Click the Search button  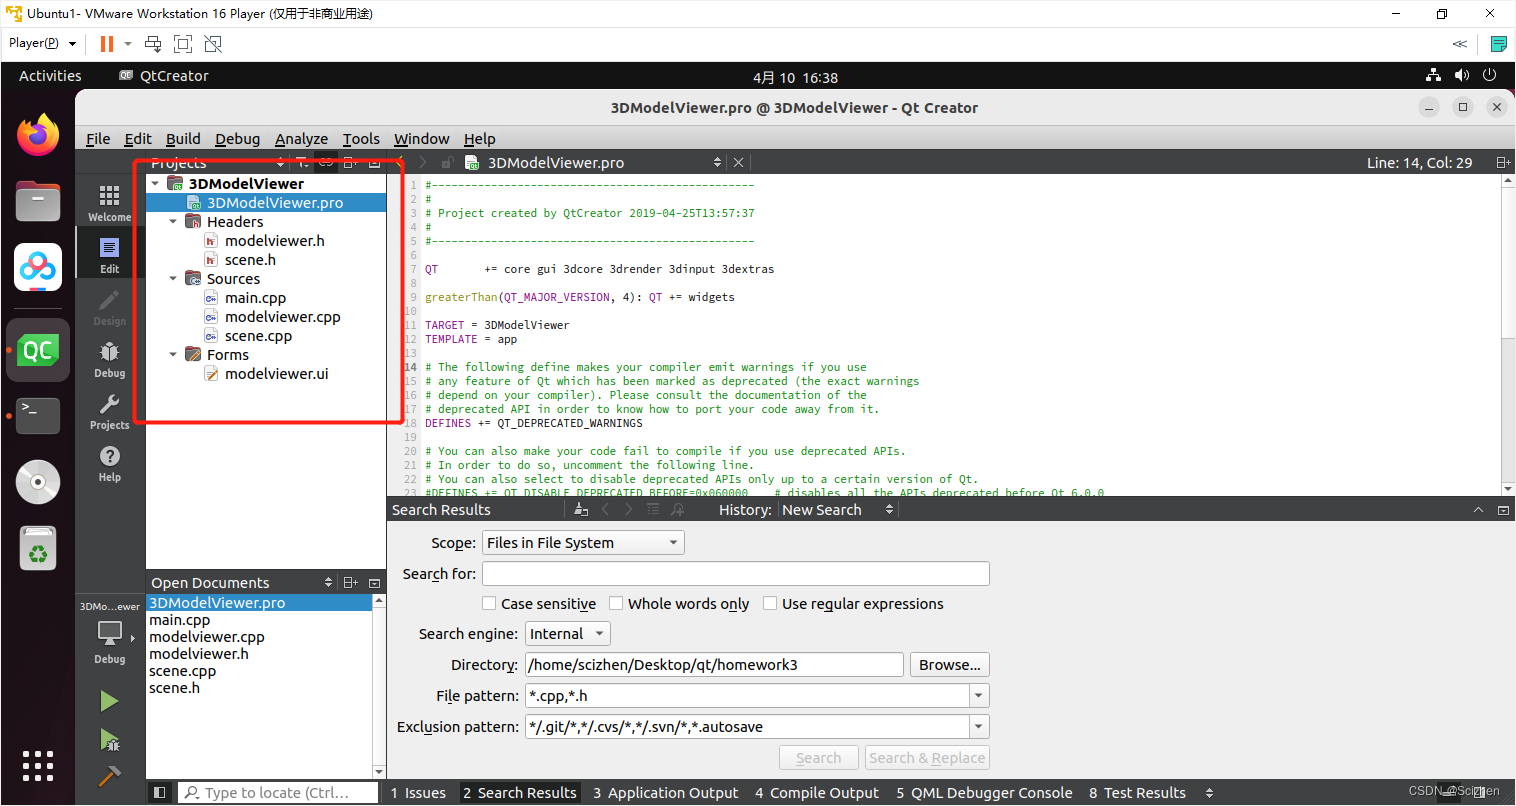(818, 758)
